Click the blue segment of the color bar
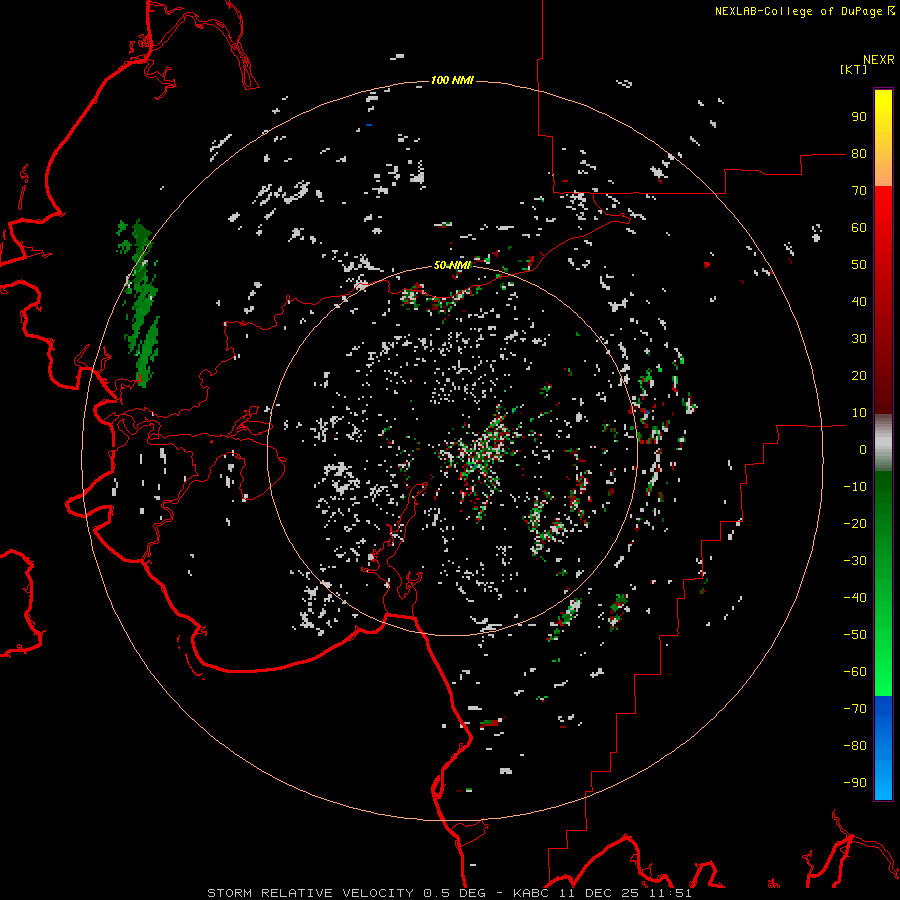The height and width of the screenshot is (900, 900). pos(883,748)
